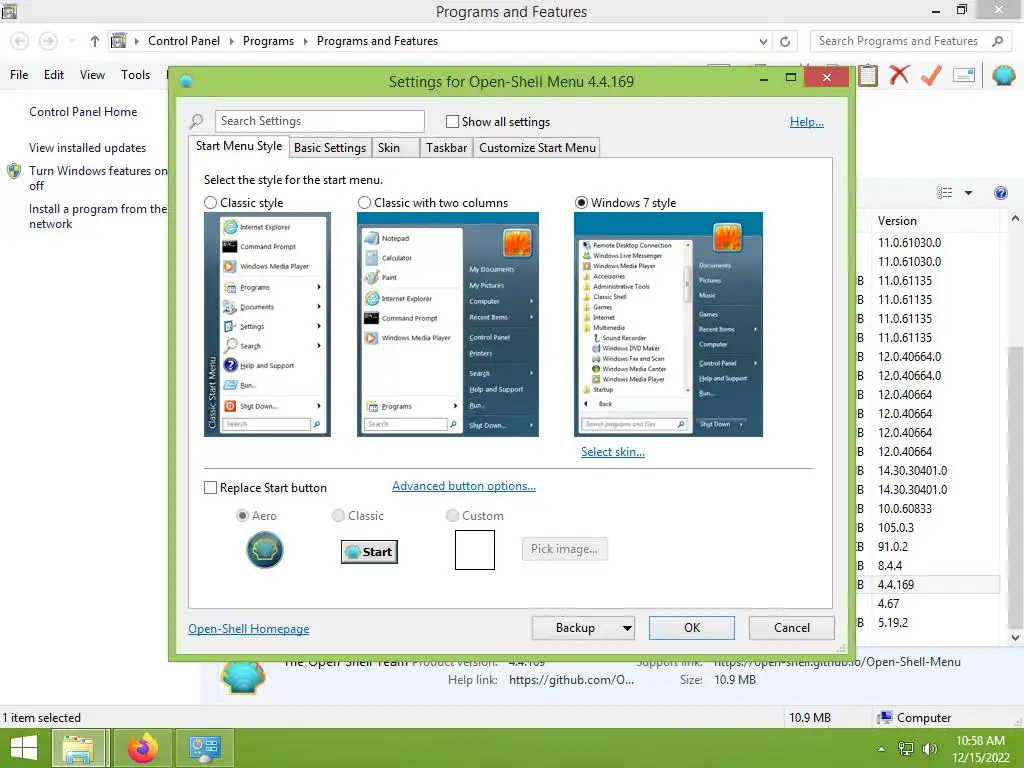Image resolution: width=1024 pixels, height=768 pixels.
Task: Click the red X Delete toolbar icon
Action: tap(899, 75)
